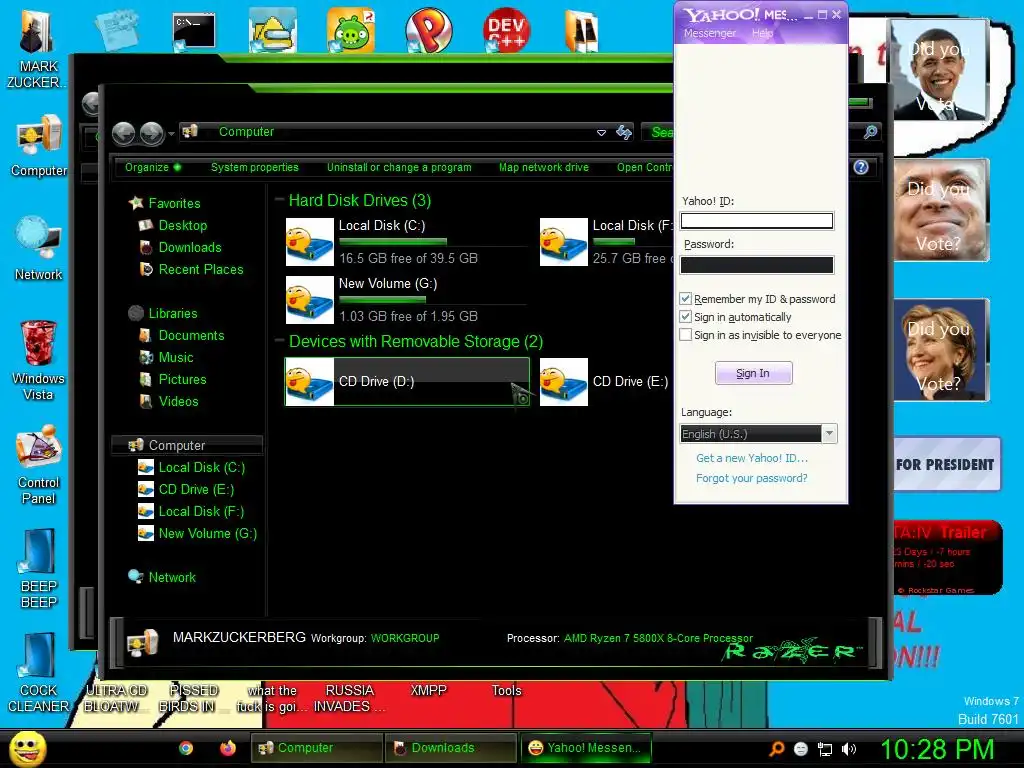Click Uninstall or change a program
The height and width of the screenshot is (768, 1024).
click(x=399, y=167)
